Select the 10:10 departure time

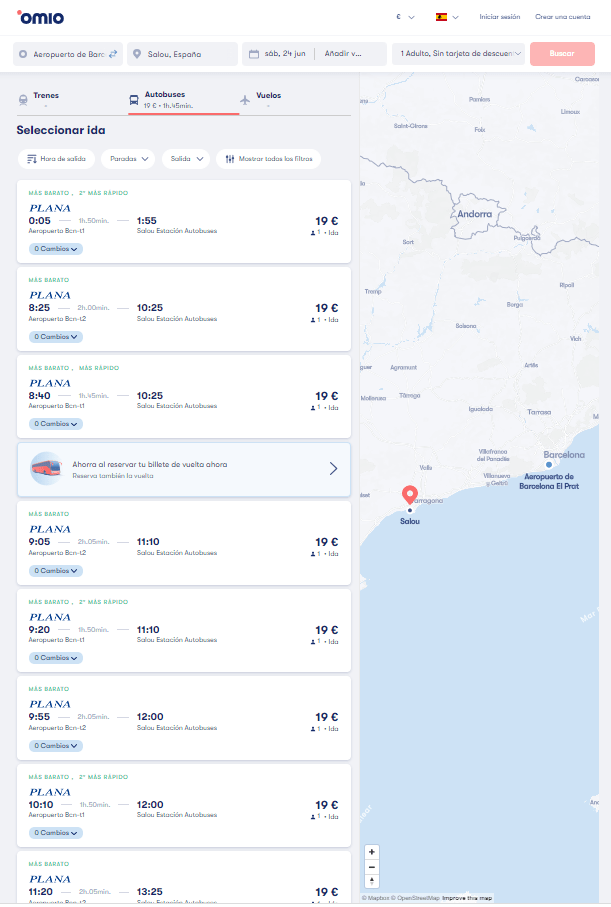click(41, 805)
